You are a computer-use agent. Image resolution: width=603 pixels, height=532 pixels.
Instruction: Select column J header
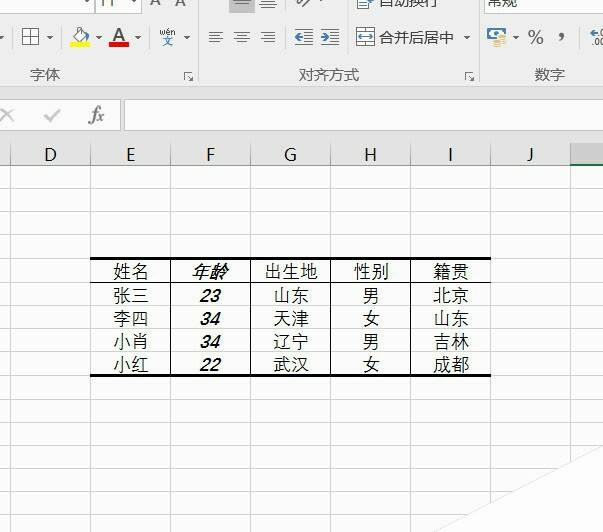530,154
